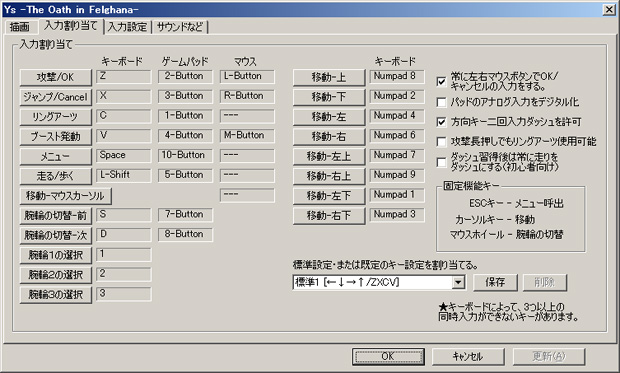The height and width of the screenshot is (373, 620).
Task: Click the 保存 button
Action: pos(495,282)
